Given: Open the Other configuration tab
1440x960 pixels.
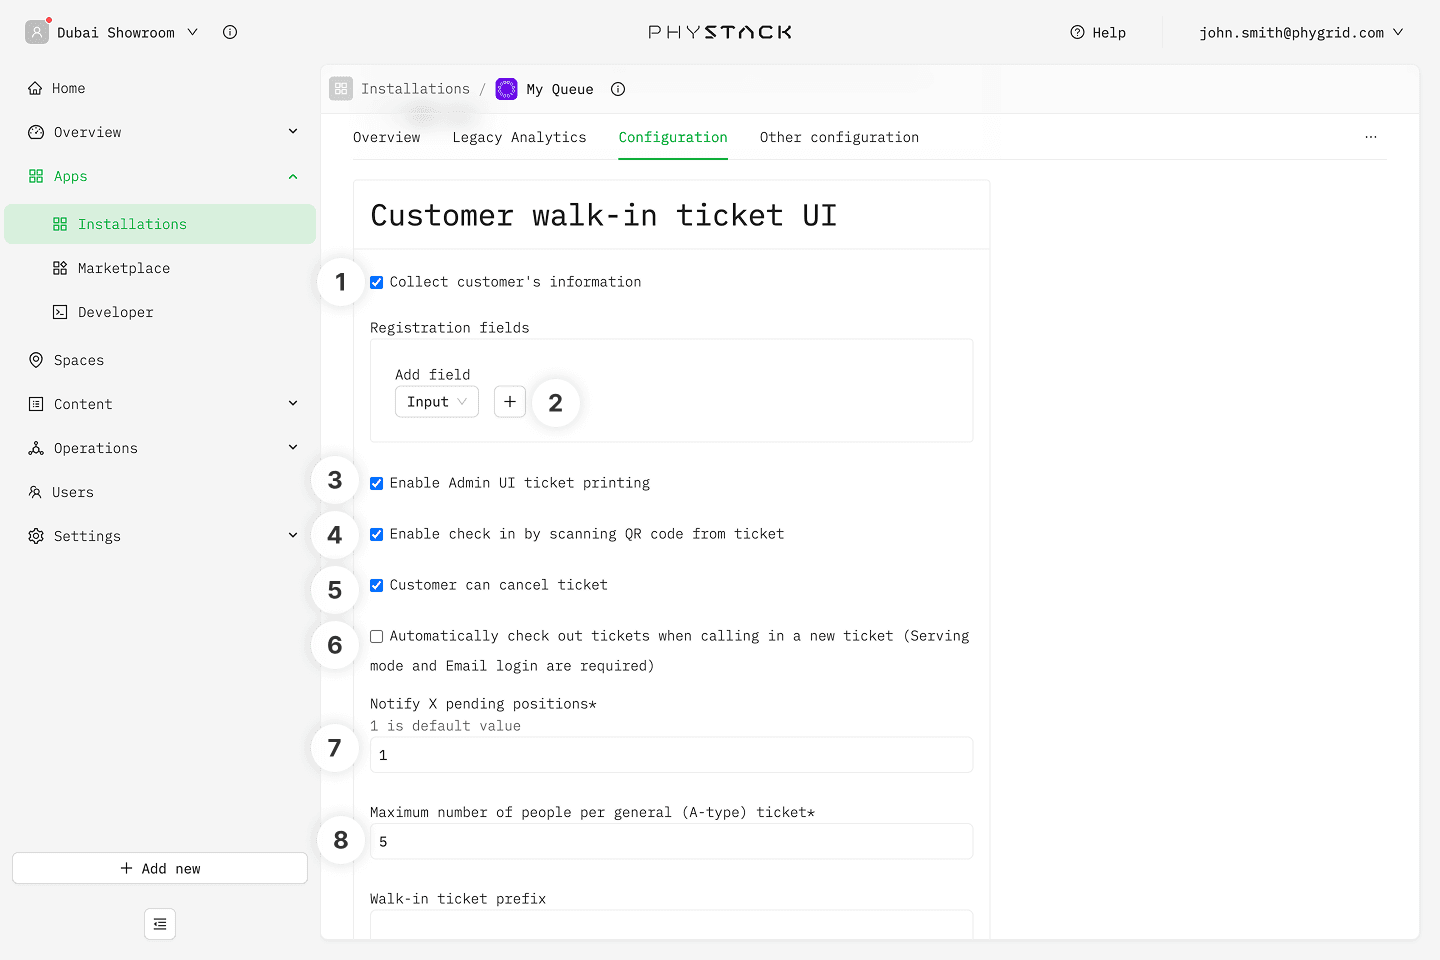Looking at the screenshot, I should point(839,137).
